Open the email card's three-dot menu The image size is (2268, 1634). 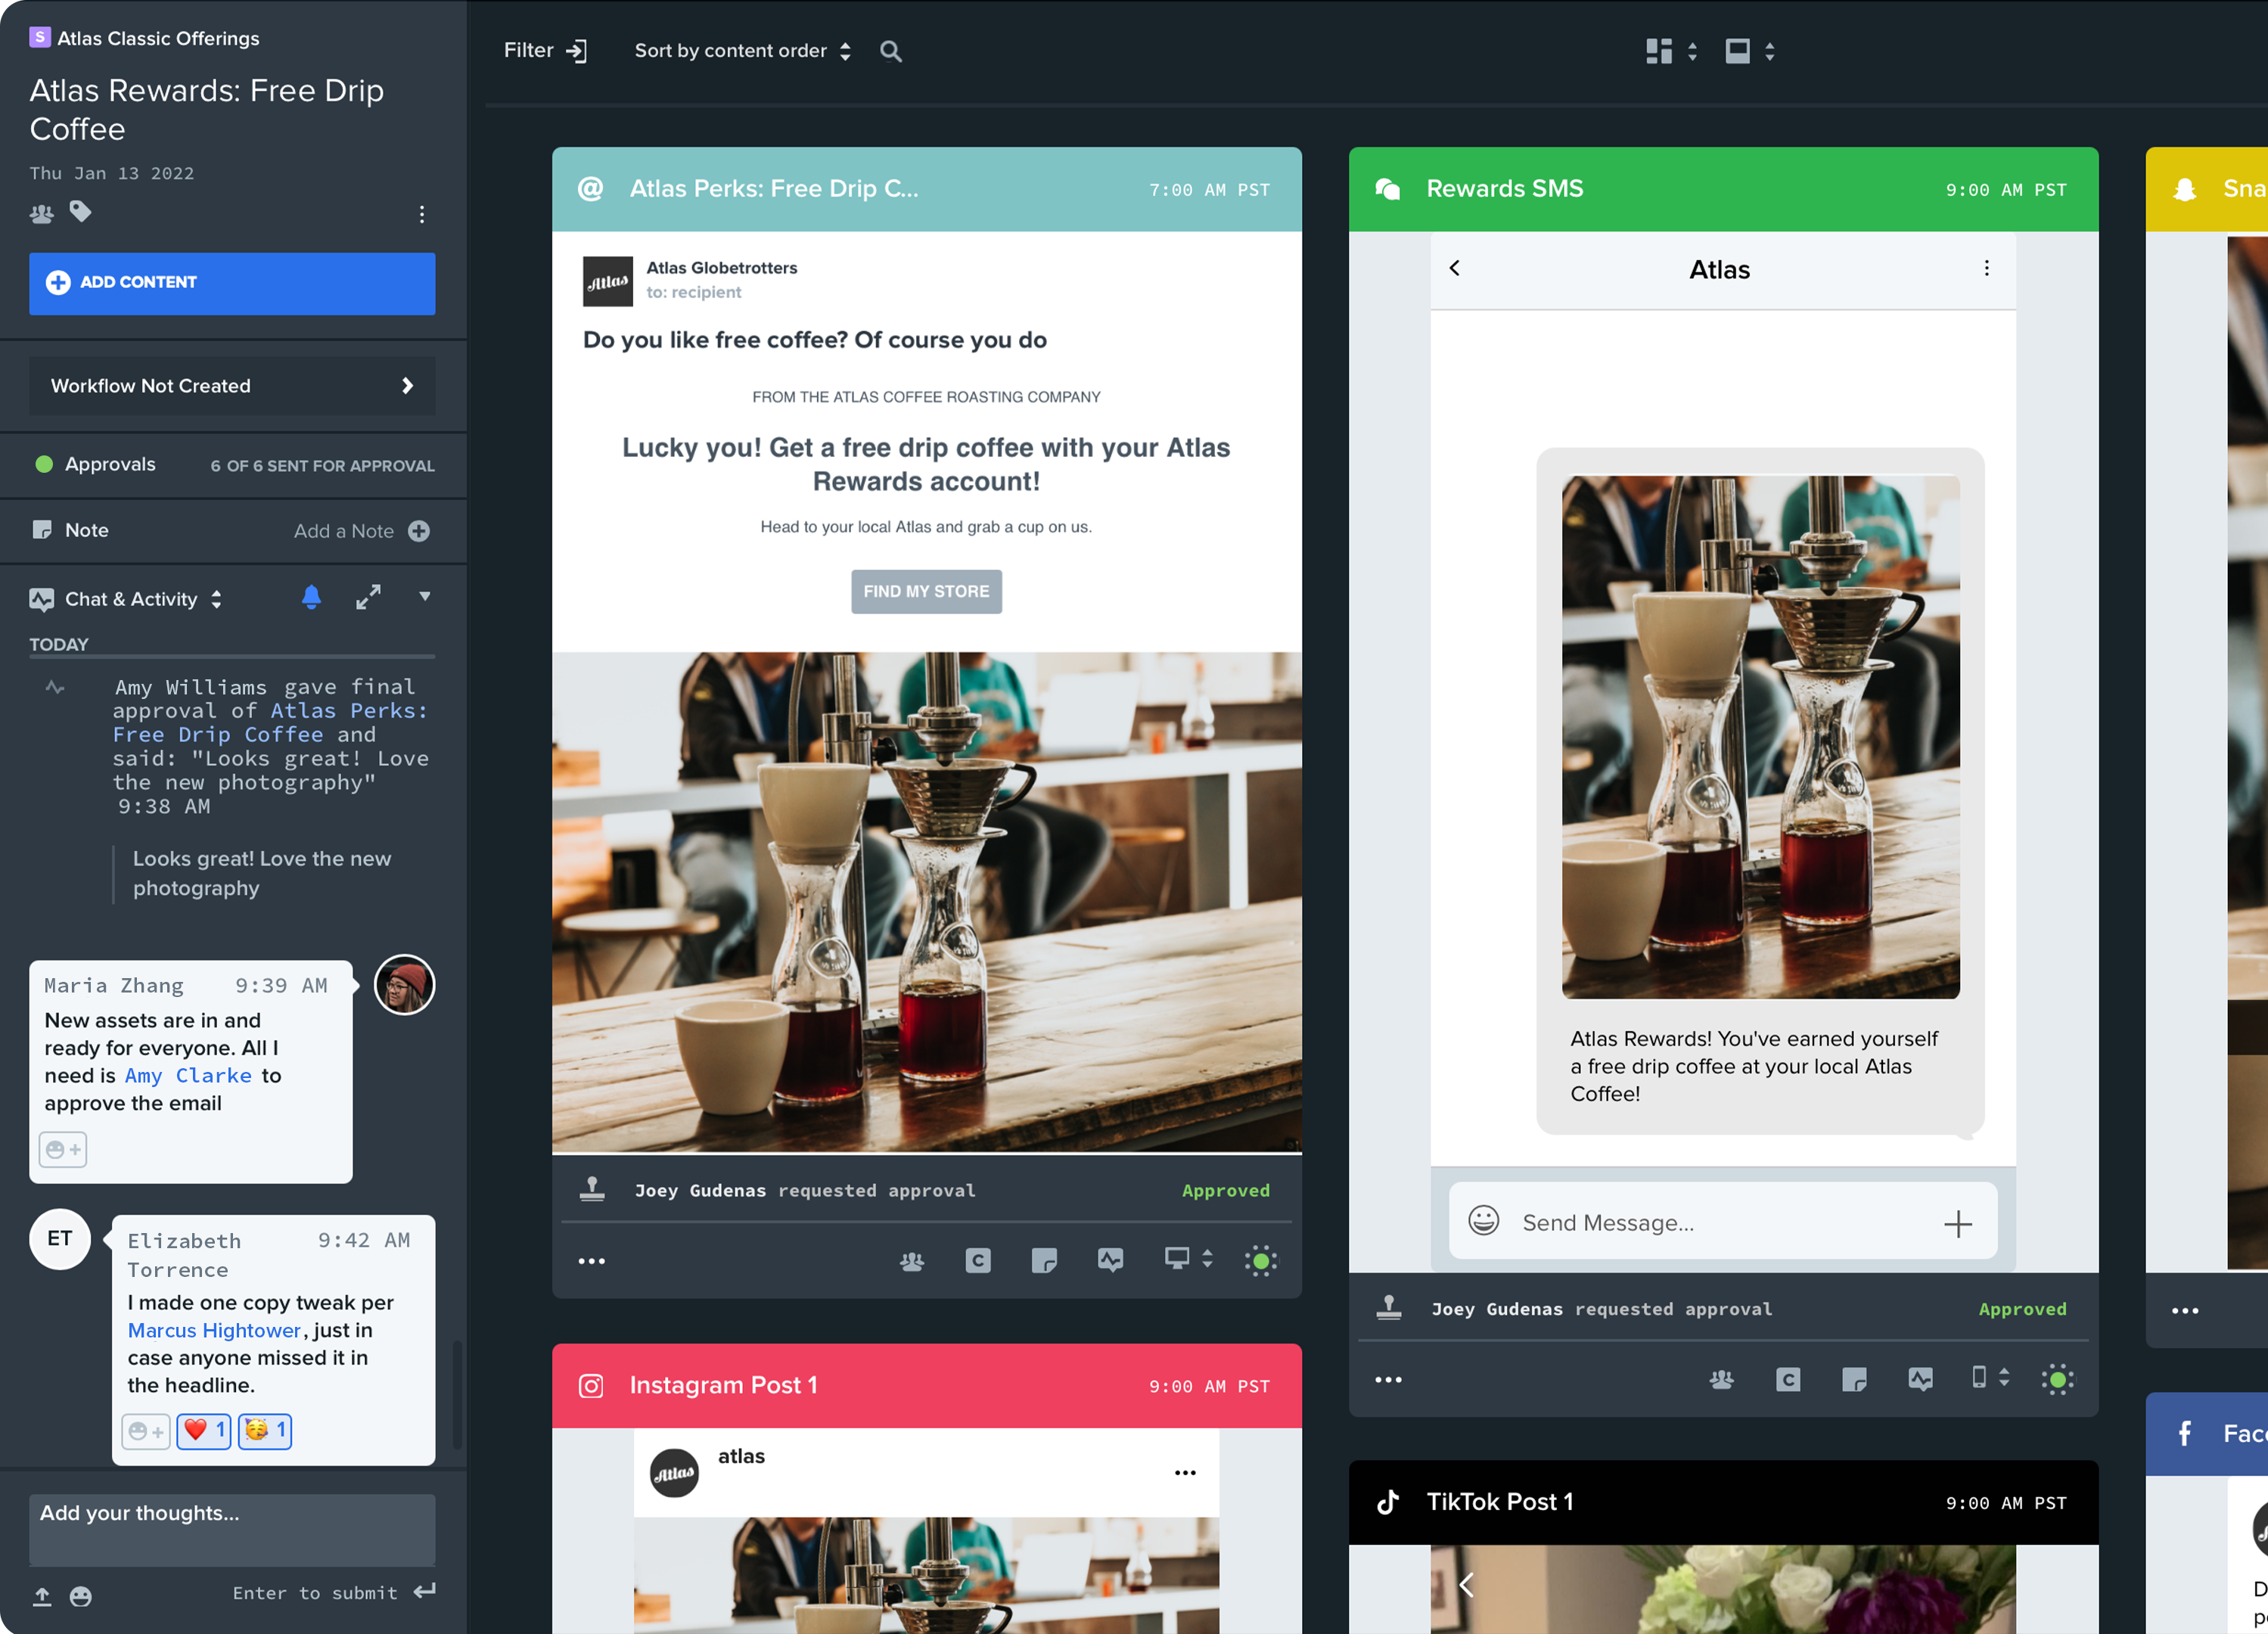click(x=591, y=1261)
